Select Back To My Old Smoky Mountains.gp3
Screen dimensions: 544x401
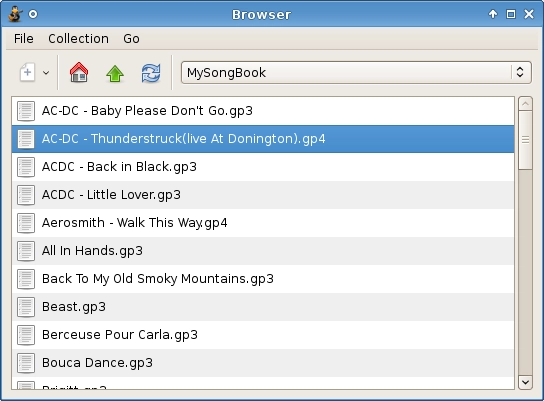pos(263,279)
